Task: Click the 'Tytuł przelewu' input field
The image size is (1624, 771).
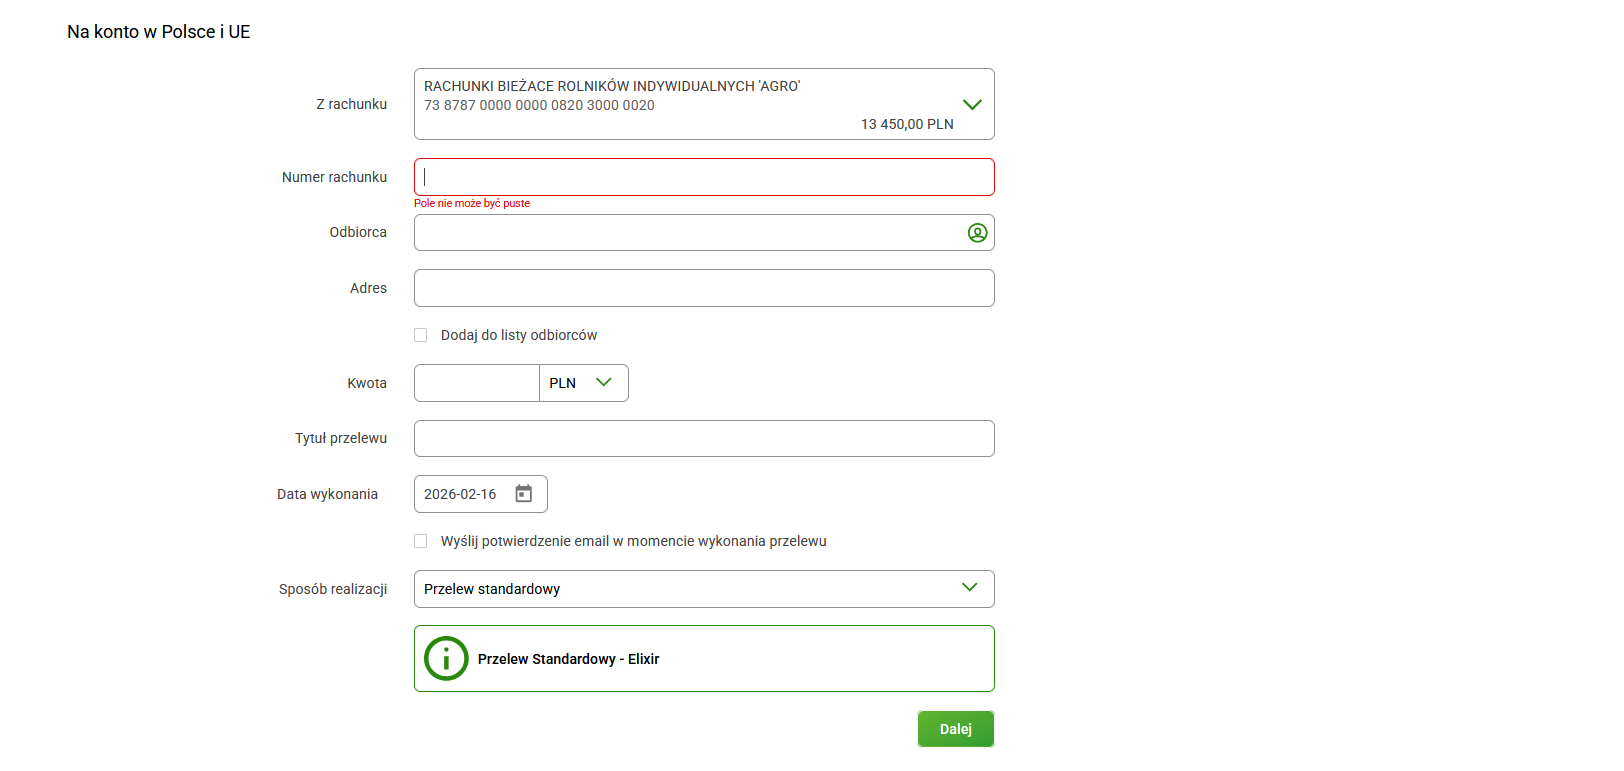Action: tap(704, 439)
